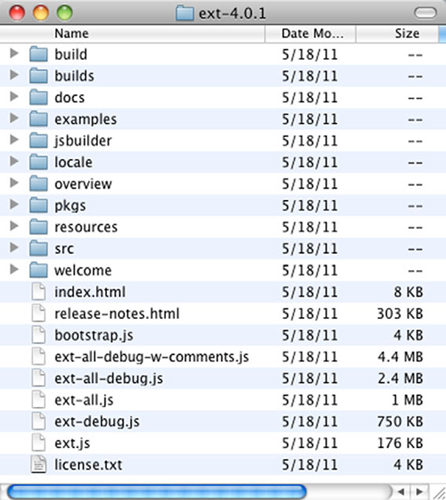
Task: Expand the docs folder disclosure triangle
Action: click(x=14, y=97)
